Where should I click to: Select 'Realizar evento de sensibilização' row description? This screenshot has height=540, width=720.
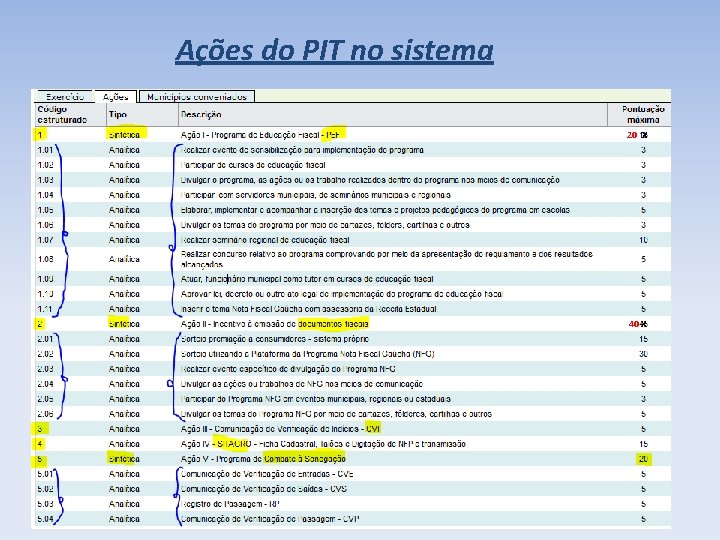(302, 150)
